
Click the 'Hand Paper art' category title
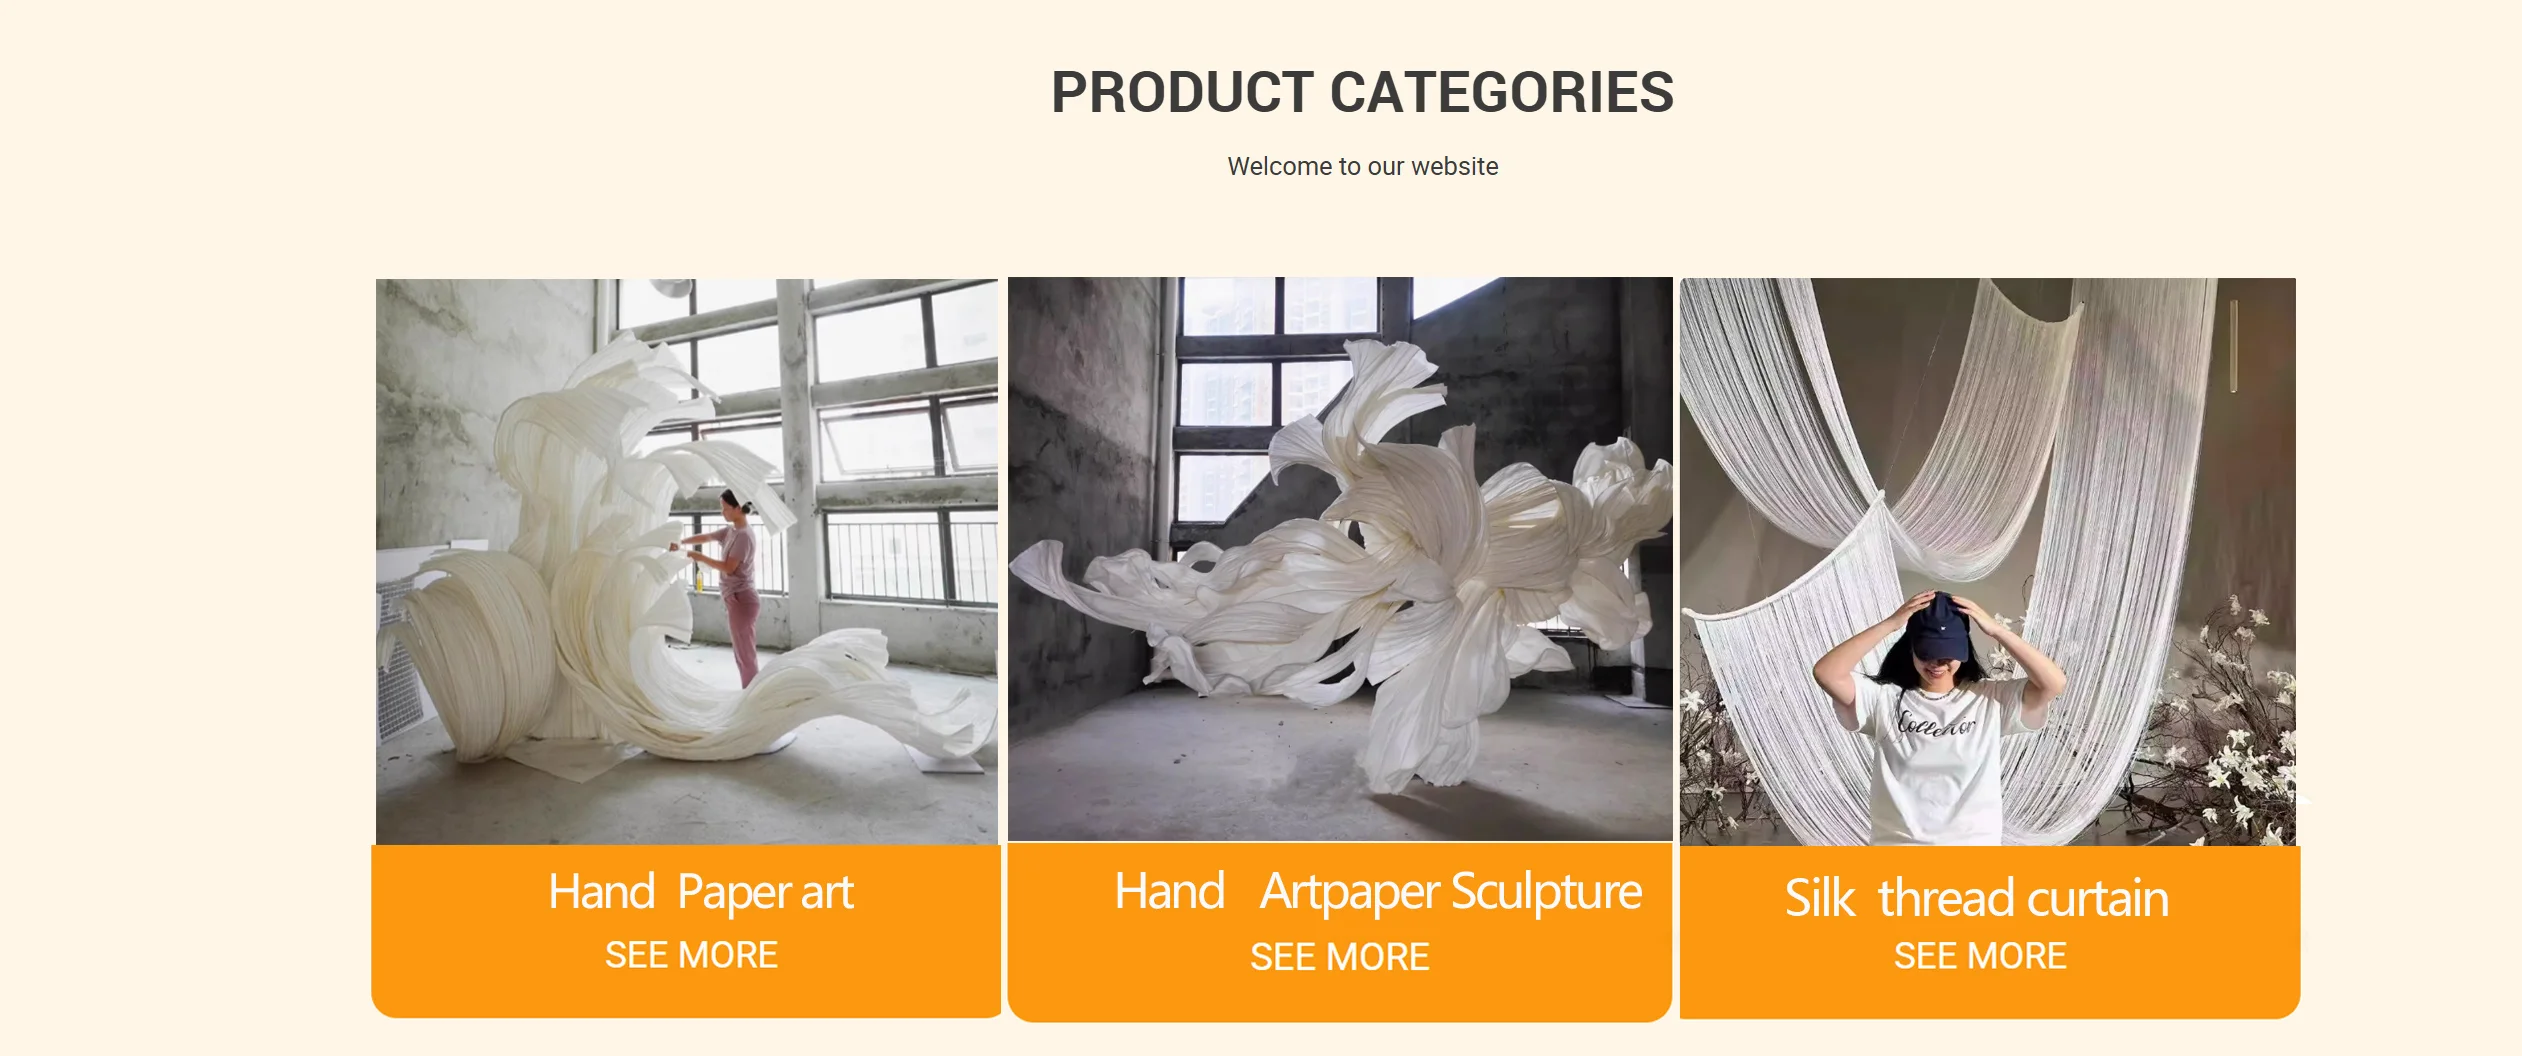[701, 892]
